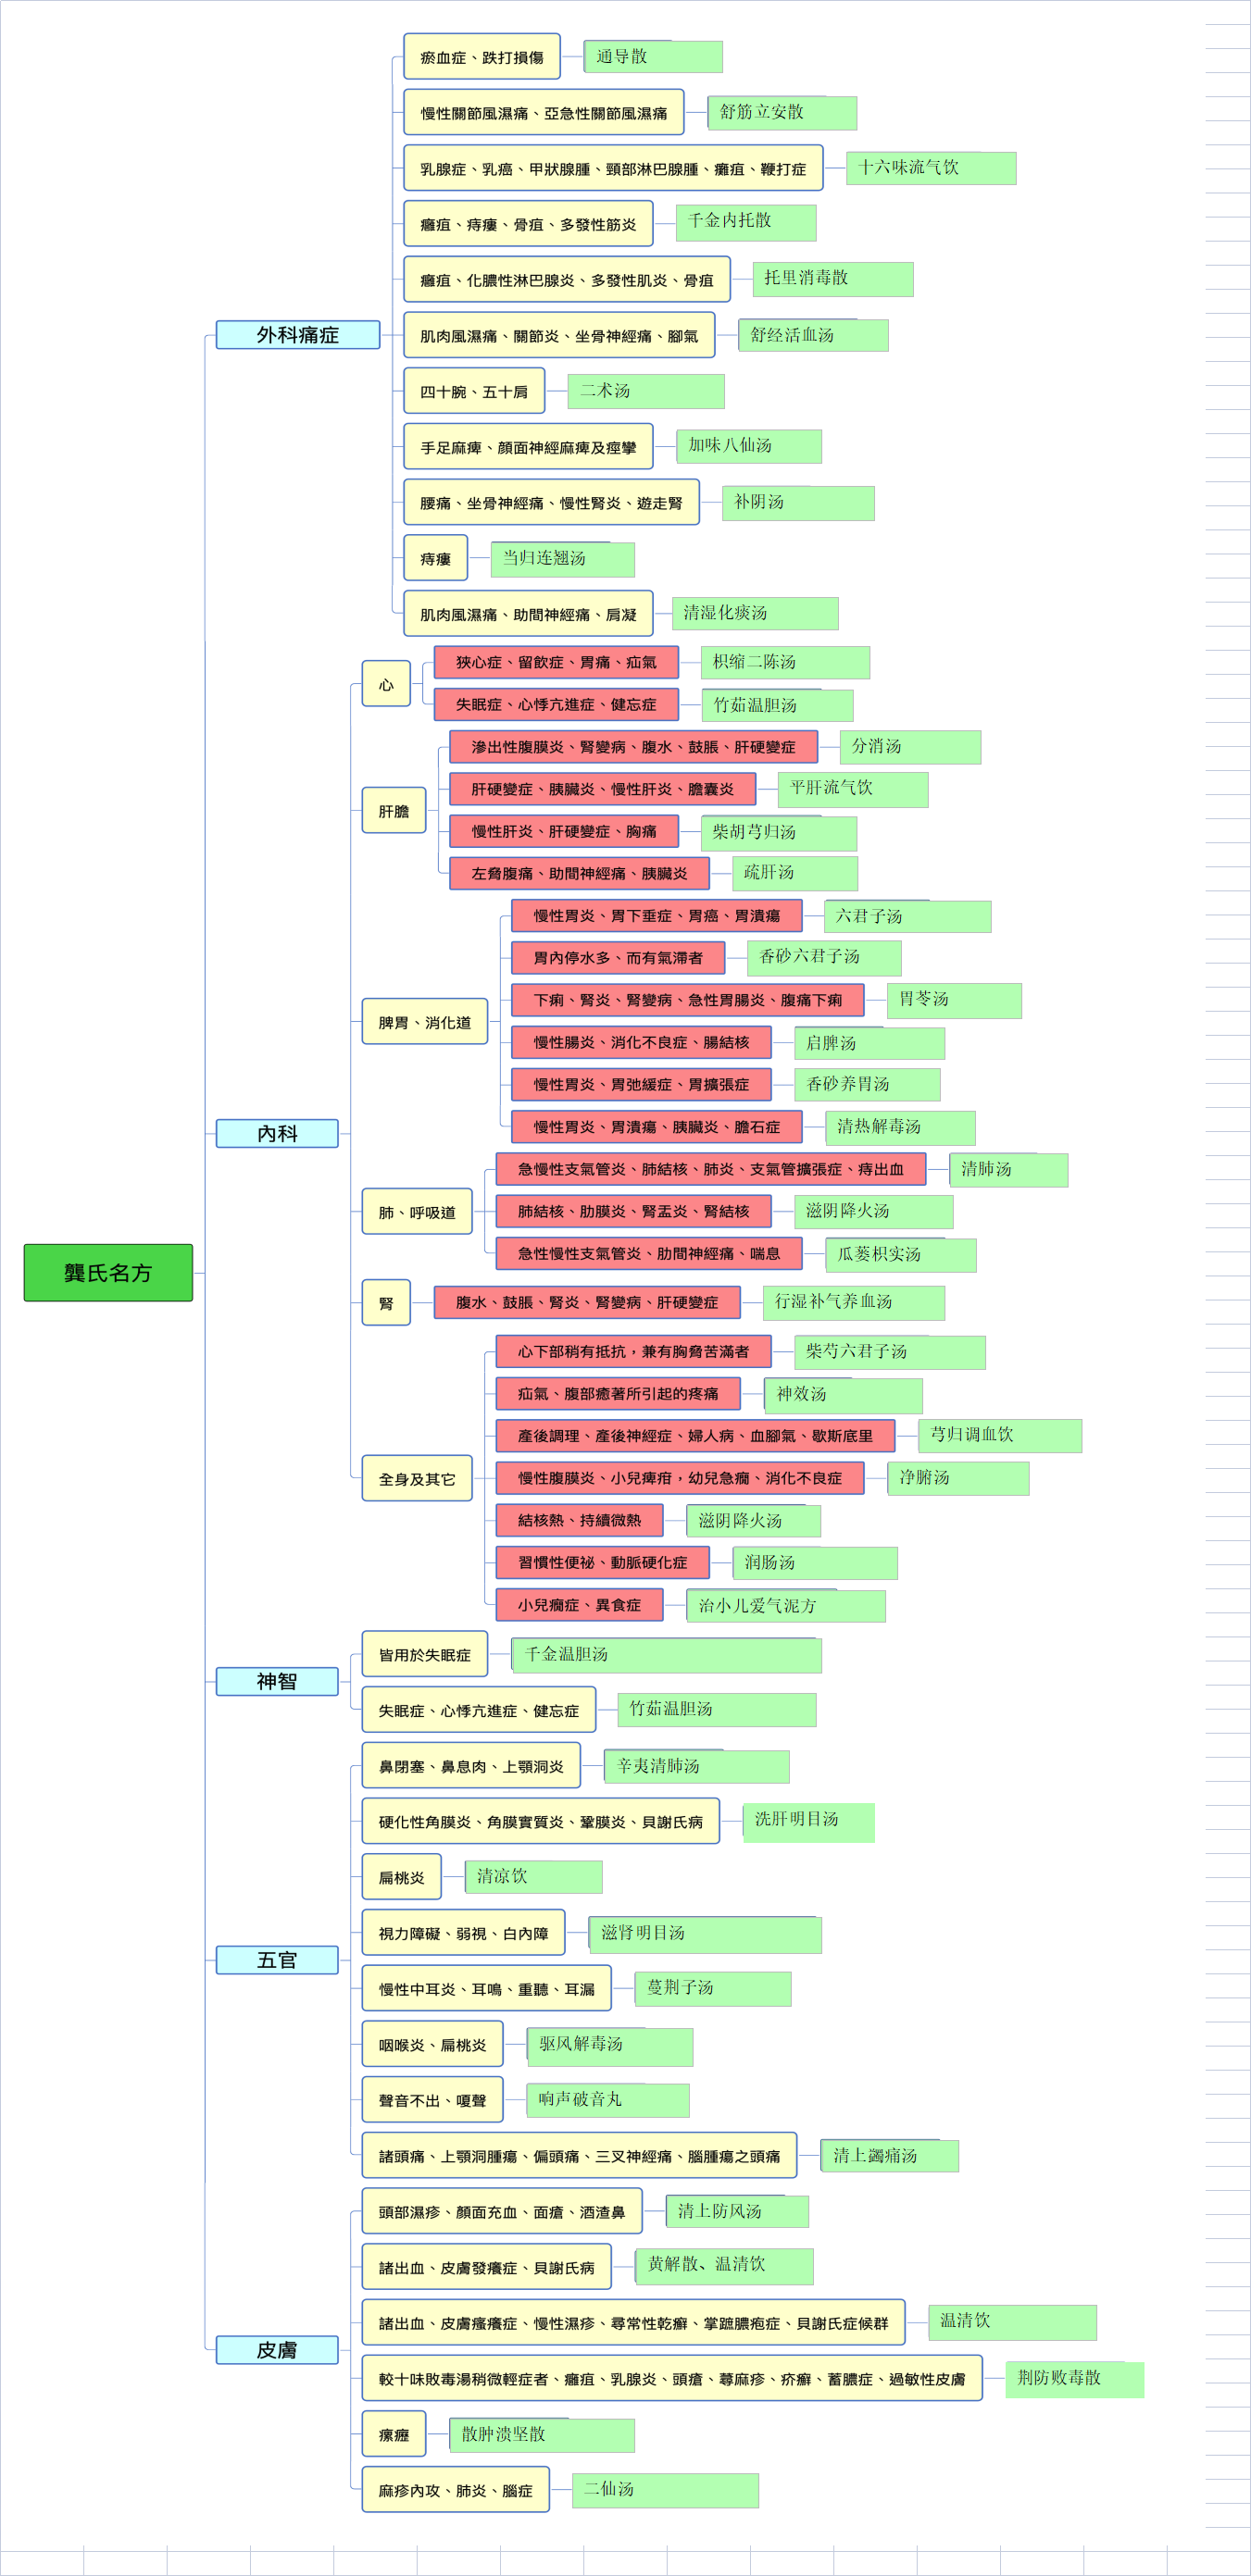Select the 平肝流气饮 node

pyautogui.click(x=853, y=789)
